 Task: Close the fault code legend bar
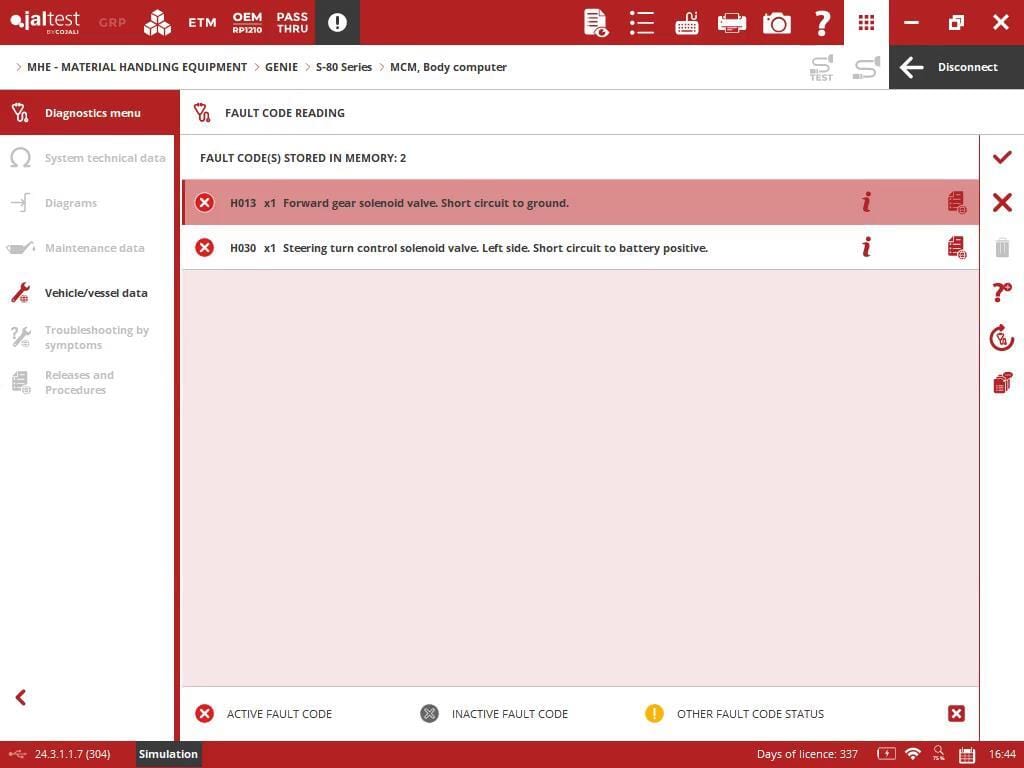(x=956, y=713)
